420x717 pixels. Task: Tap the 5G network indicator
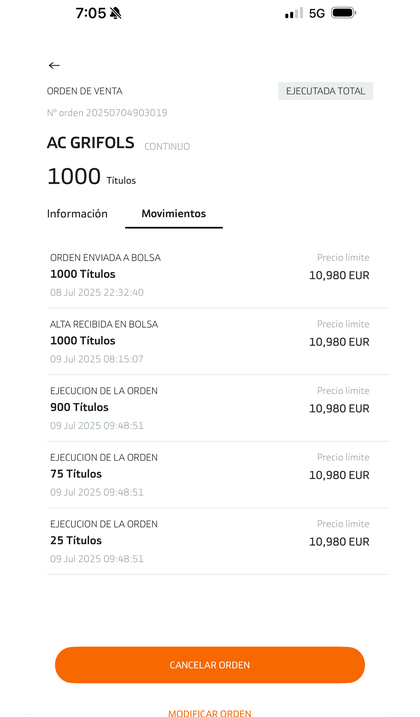(317, 13)
